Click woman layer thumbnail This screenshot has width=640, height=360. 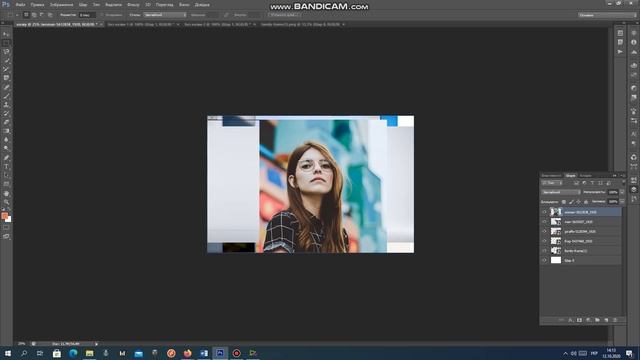556,212
